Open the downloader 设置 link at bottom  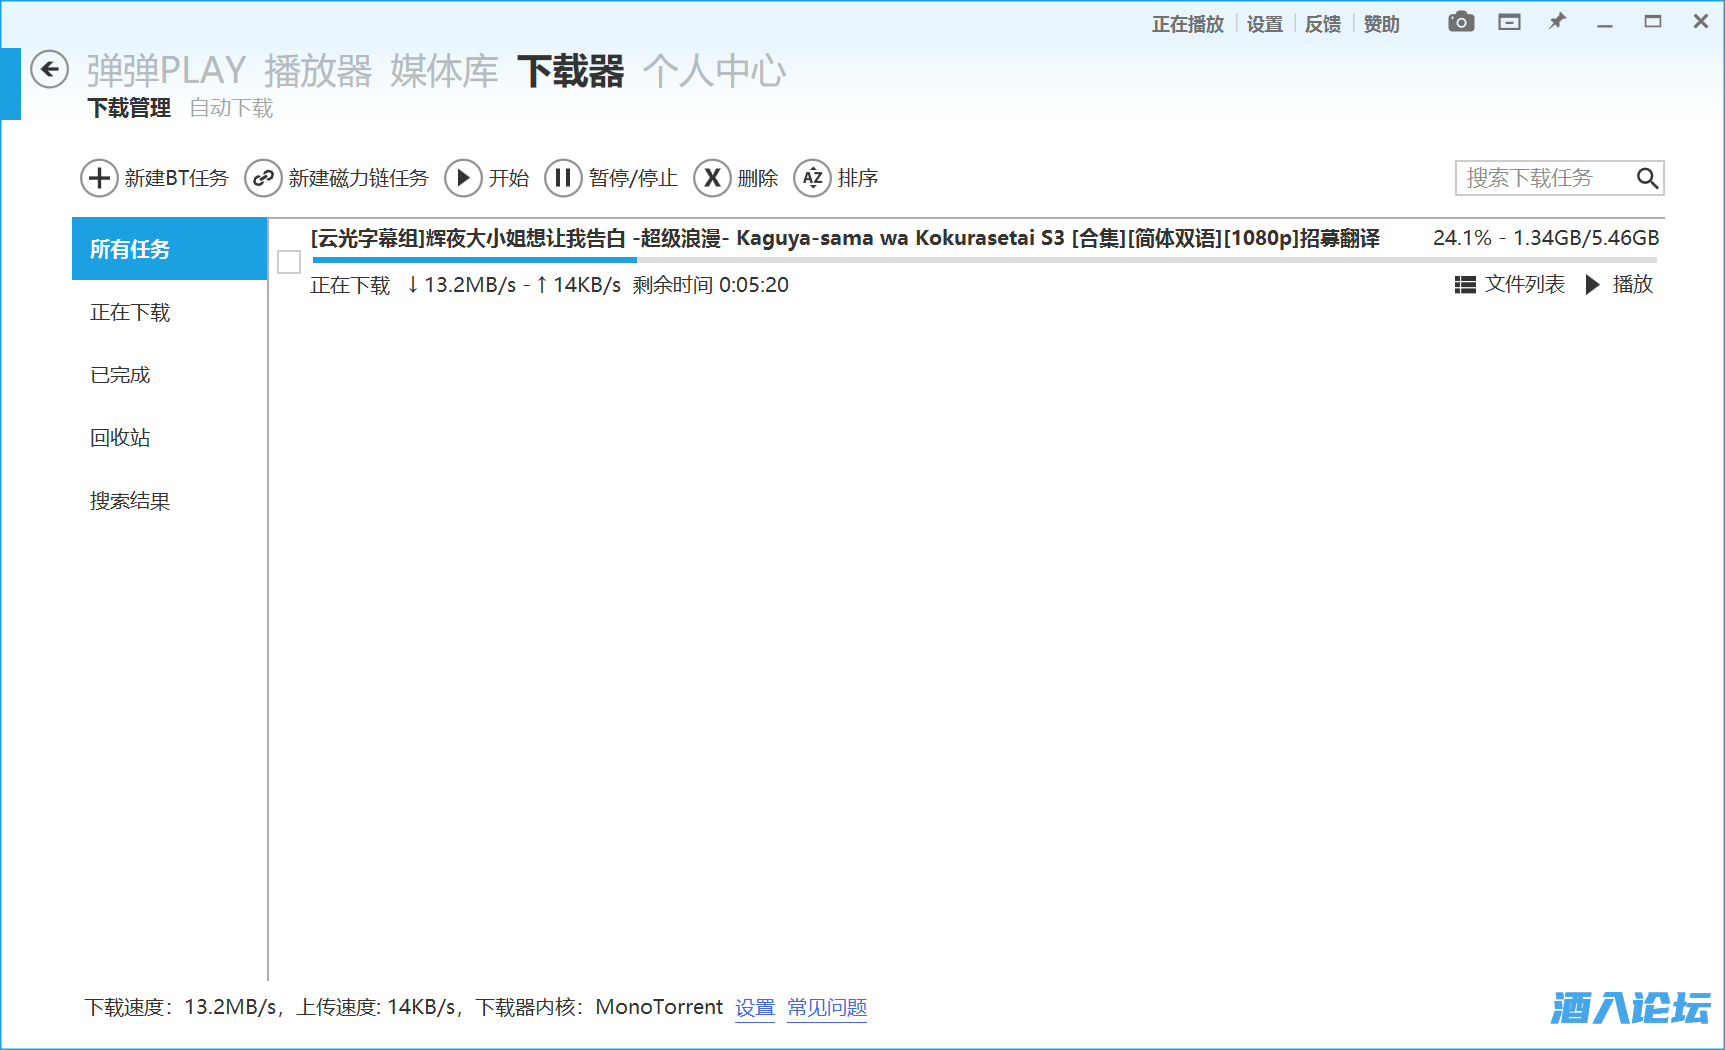pyautogui.click(x=755, y=1007)
